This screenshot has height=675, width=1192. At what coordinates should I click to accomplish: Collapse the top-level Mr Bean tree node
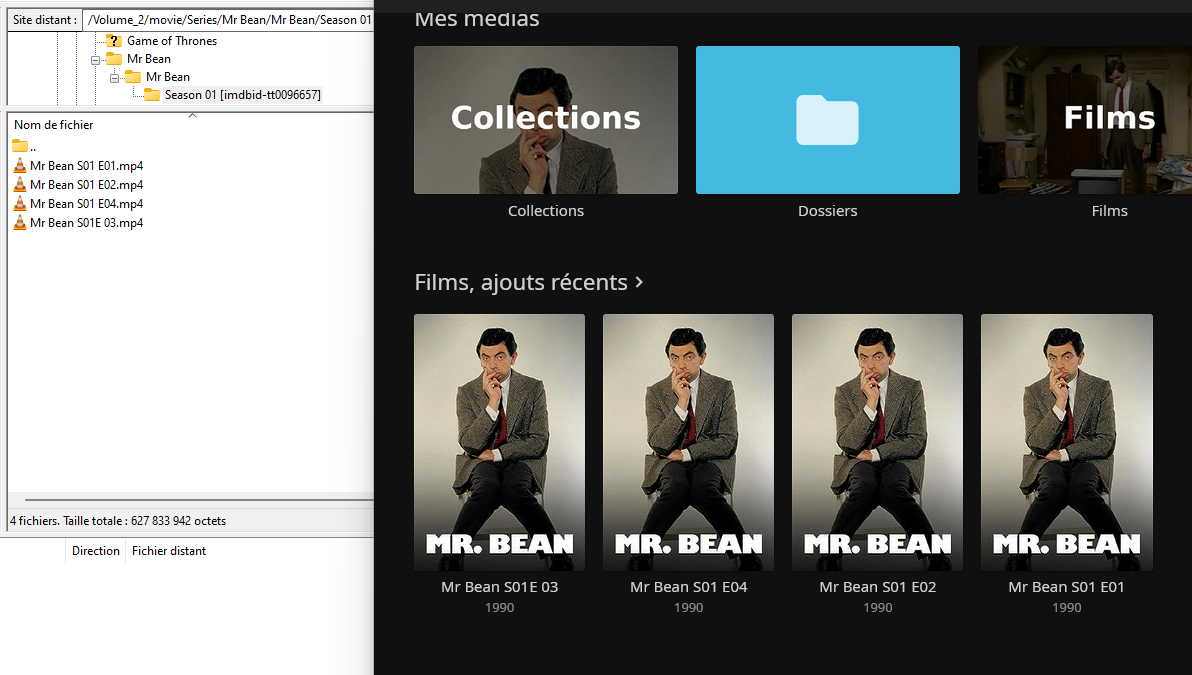pos(96,59)
